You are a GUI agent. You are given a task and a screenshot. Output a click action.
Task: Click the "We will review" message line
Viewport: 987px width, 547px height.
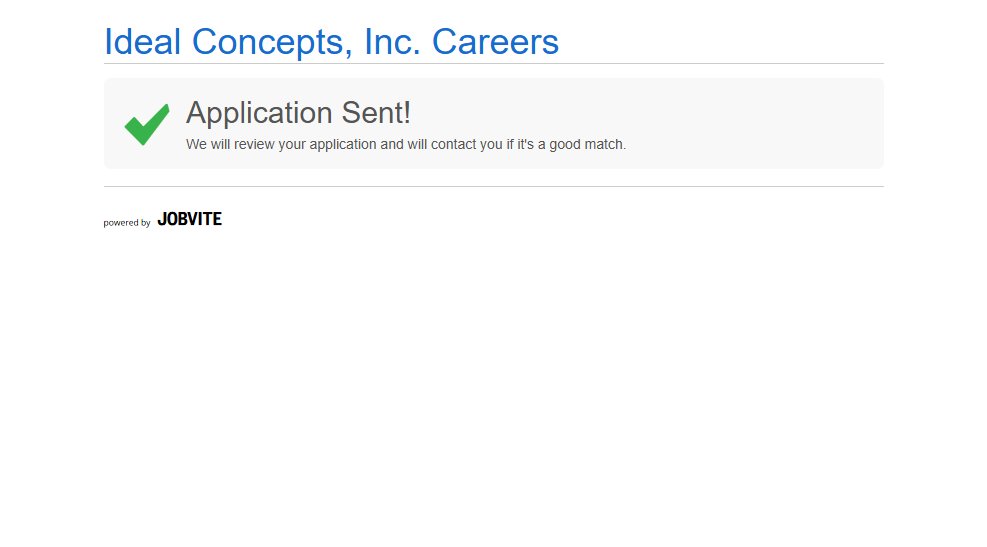pos(405,144)
